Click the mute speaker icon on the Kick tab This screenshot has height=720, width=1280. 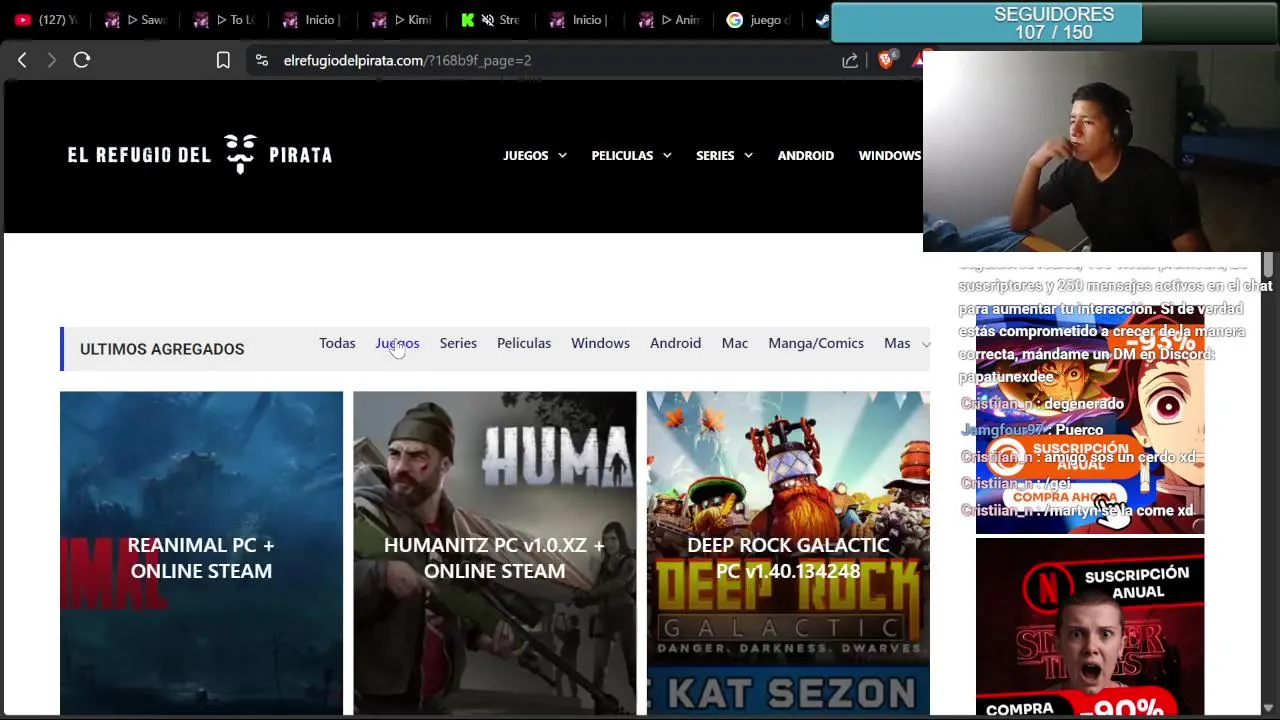(488, 20)
